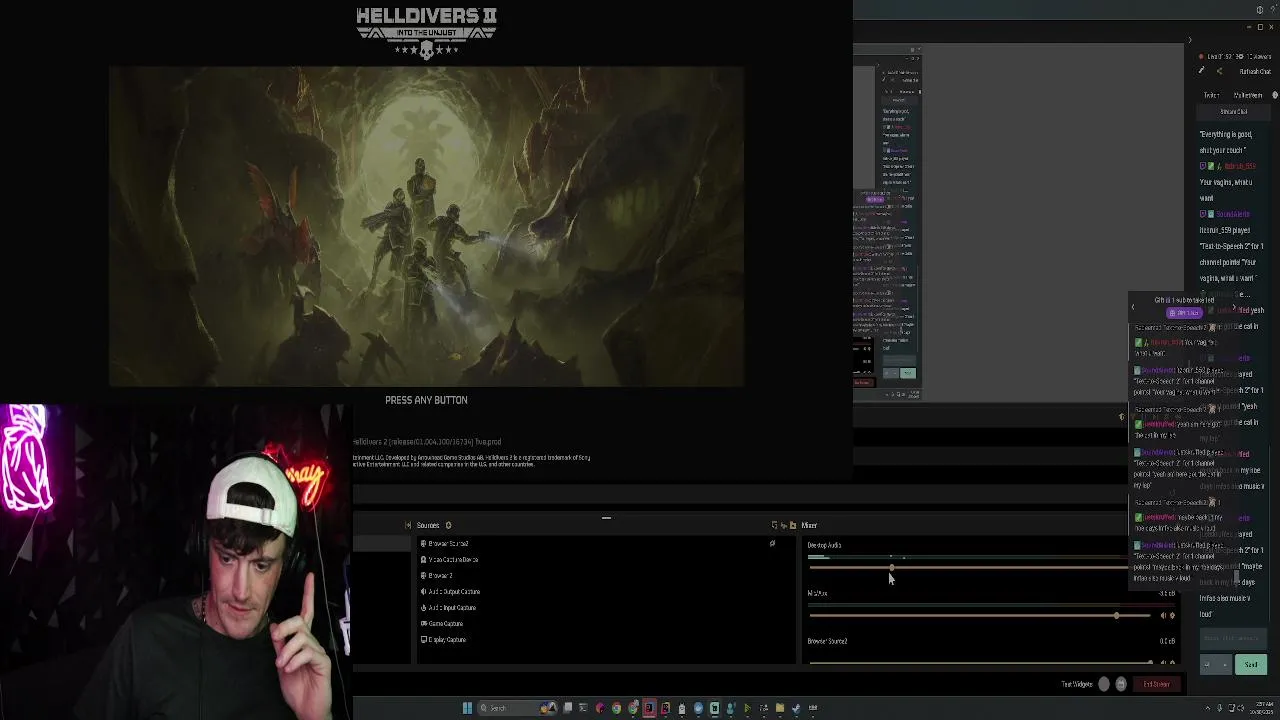Open the Sources panel settings gear

[x=448, y=525]
